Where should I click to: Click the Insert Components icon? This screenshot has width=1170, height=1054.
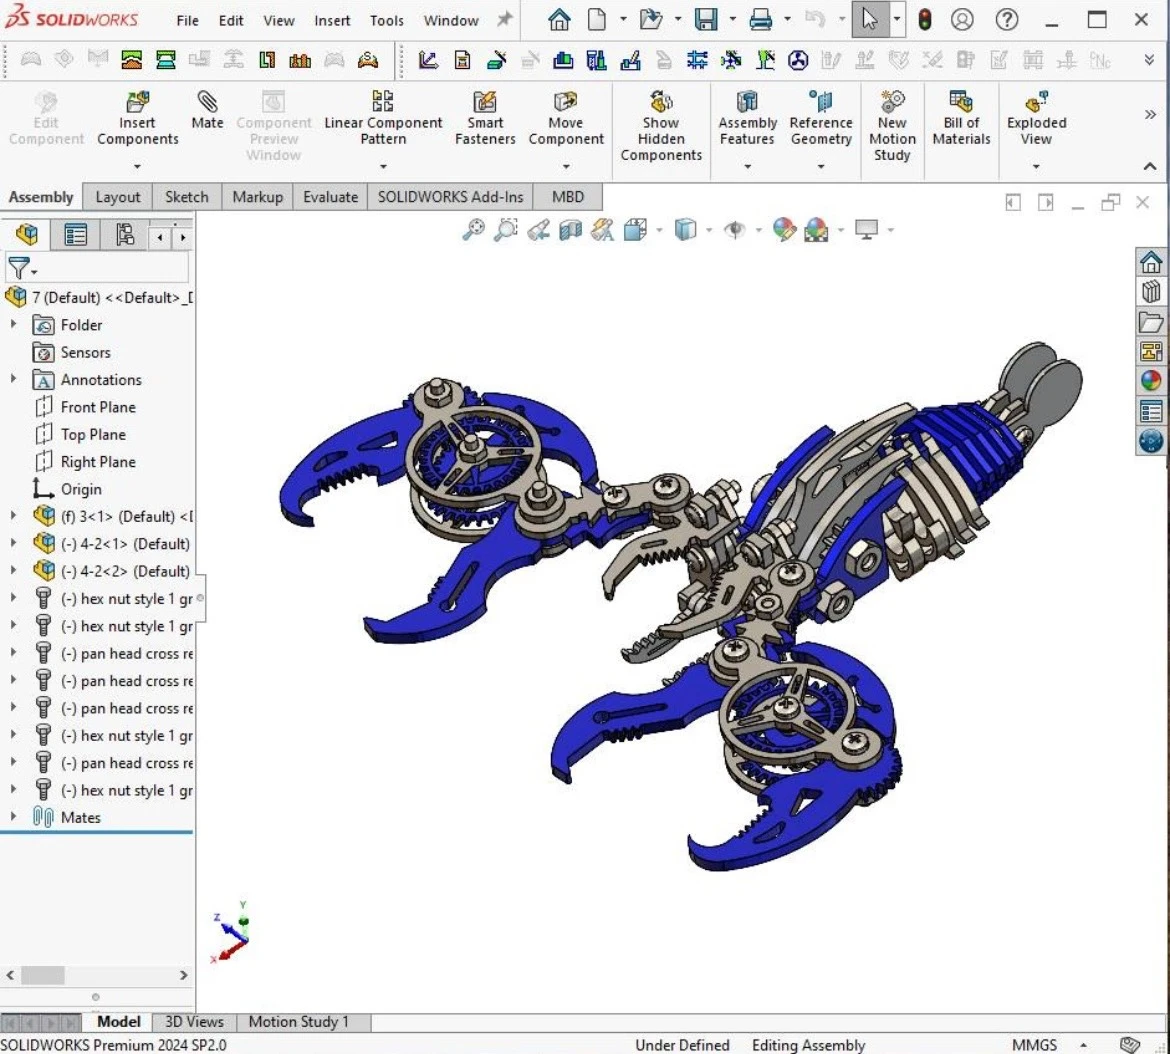137,103
